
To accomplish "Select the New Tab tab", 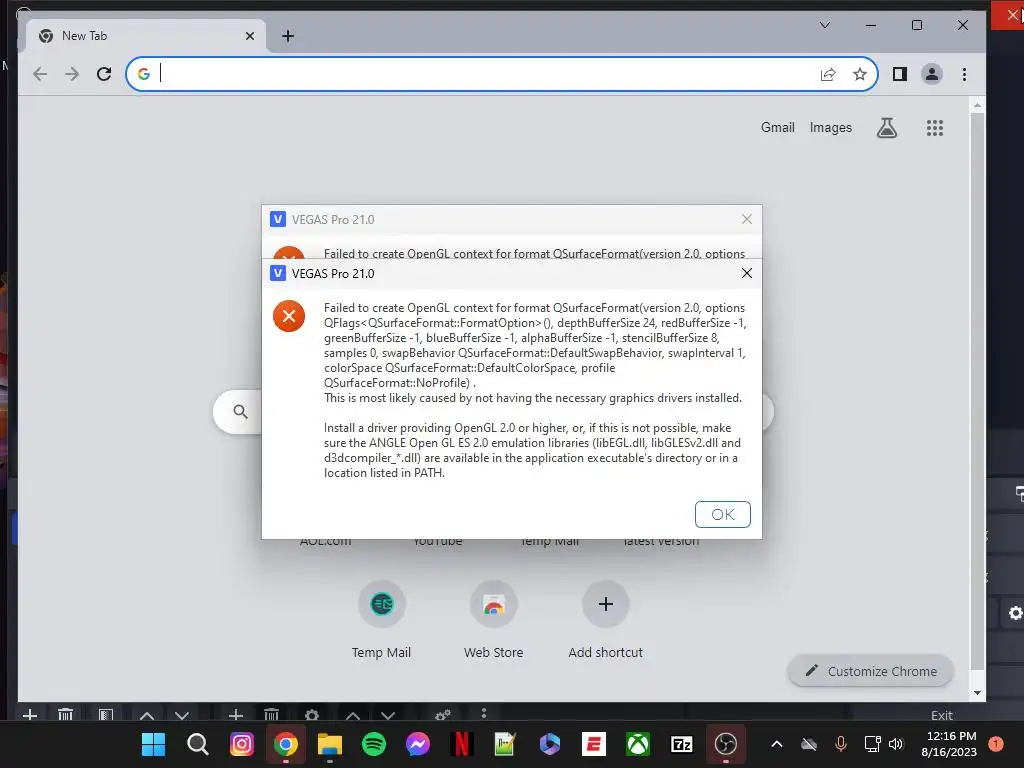I will [x=145, y=36].
